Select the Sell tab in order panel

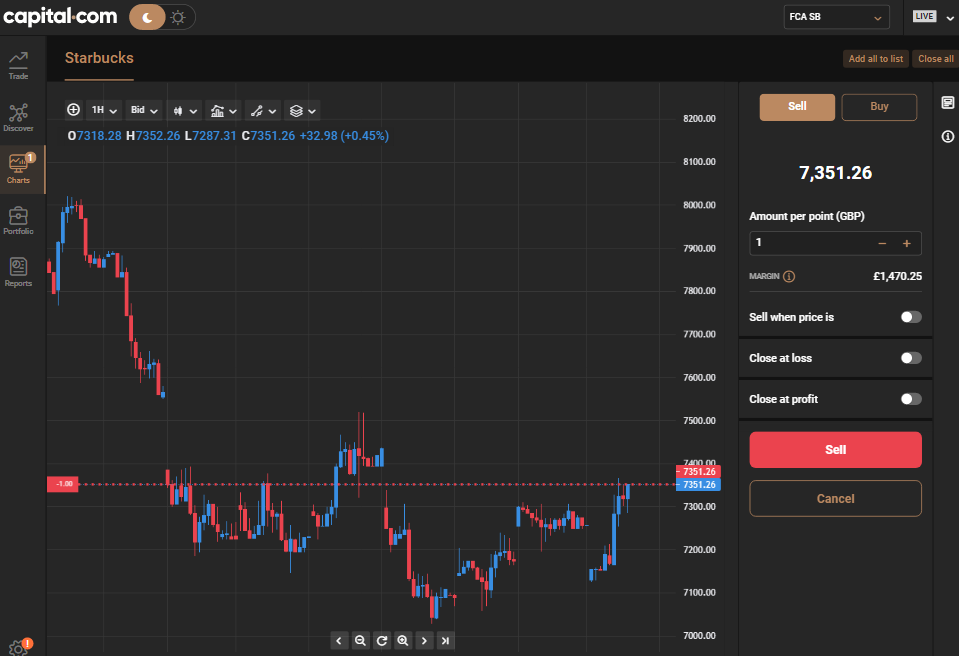pos(797,107)
